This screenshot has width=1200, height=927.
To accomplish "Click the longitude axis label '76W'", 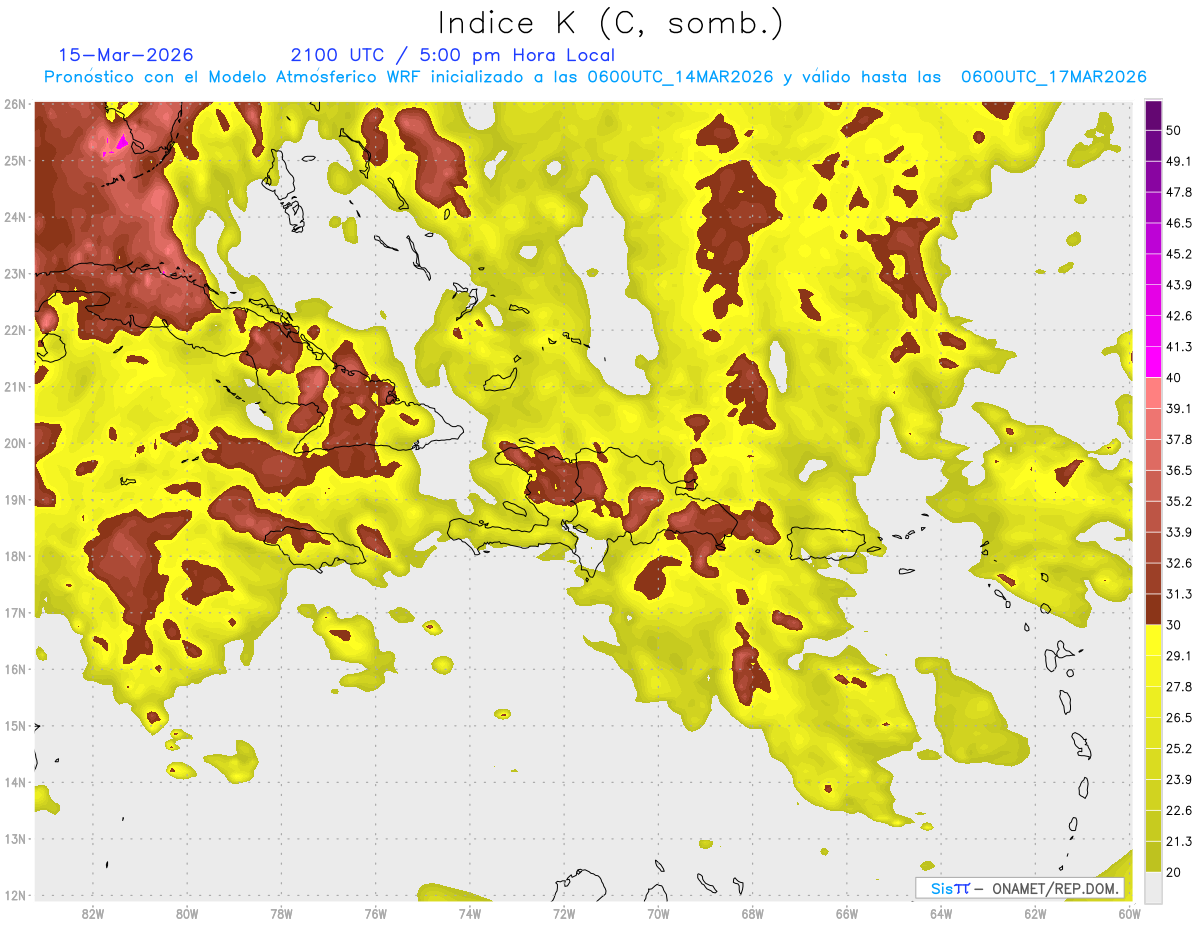I will (375, 914).
